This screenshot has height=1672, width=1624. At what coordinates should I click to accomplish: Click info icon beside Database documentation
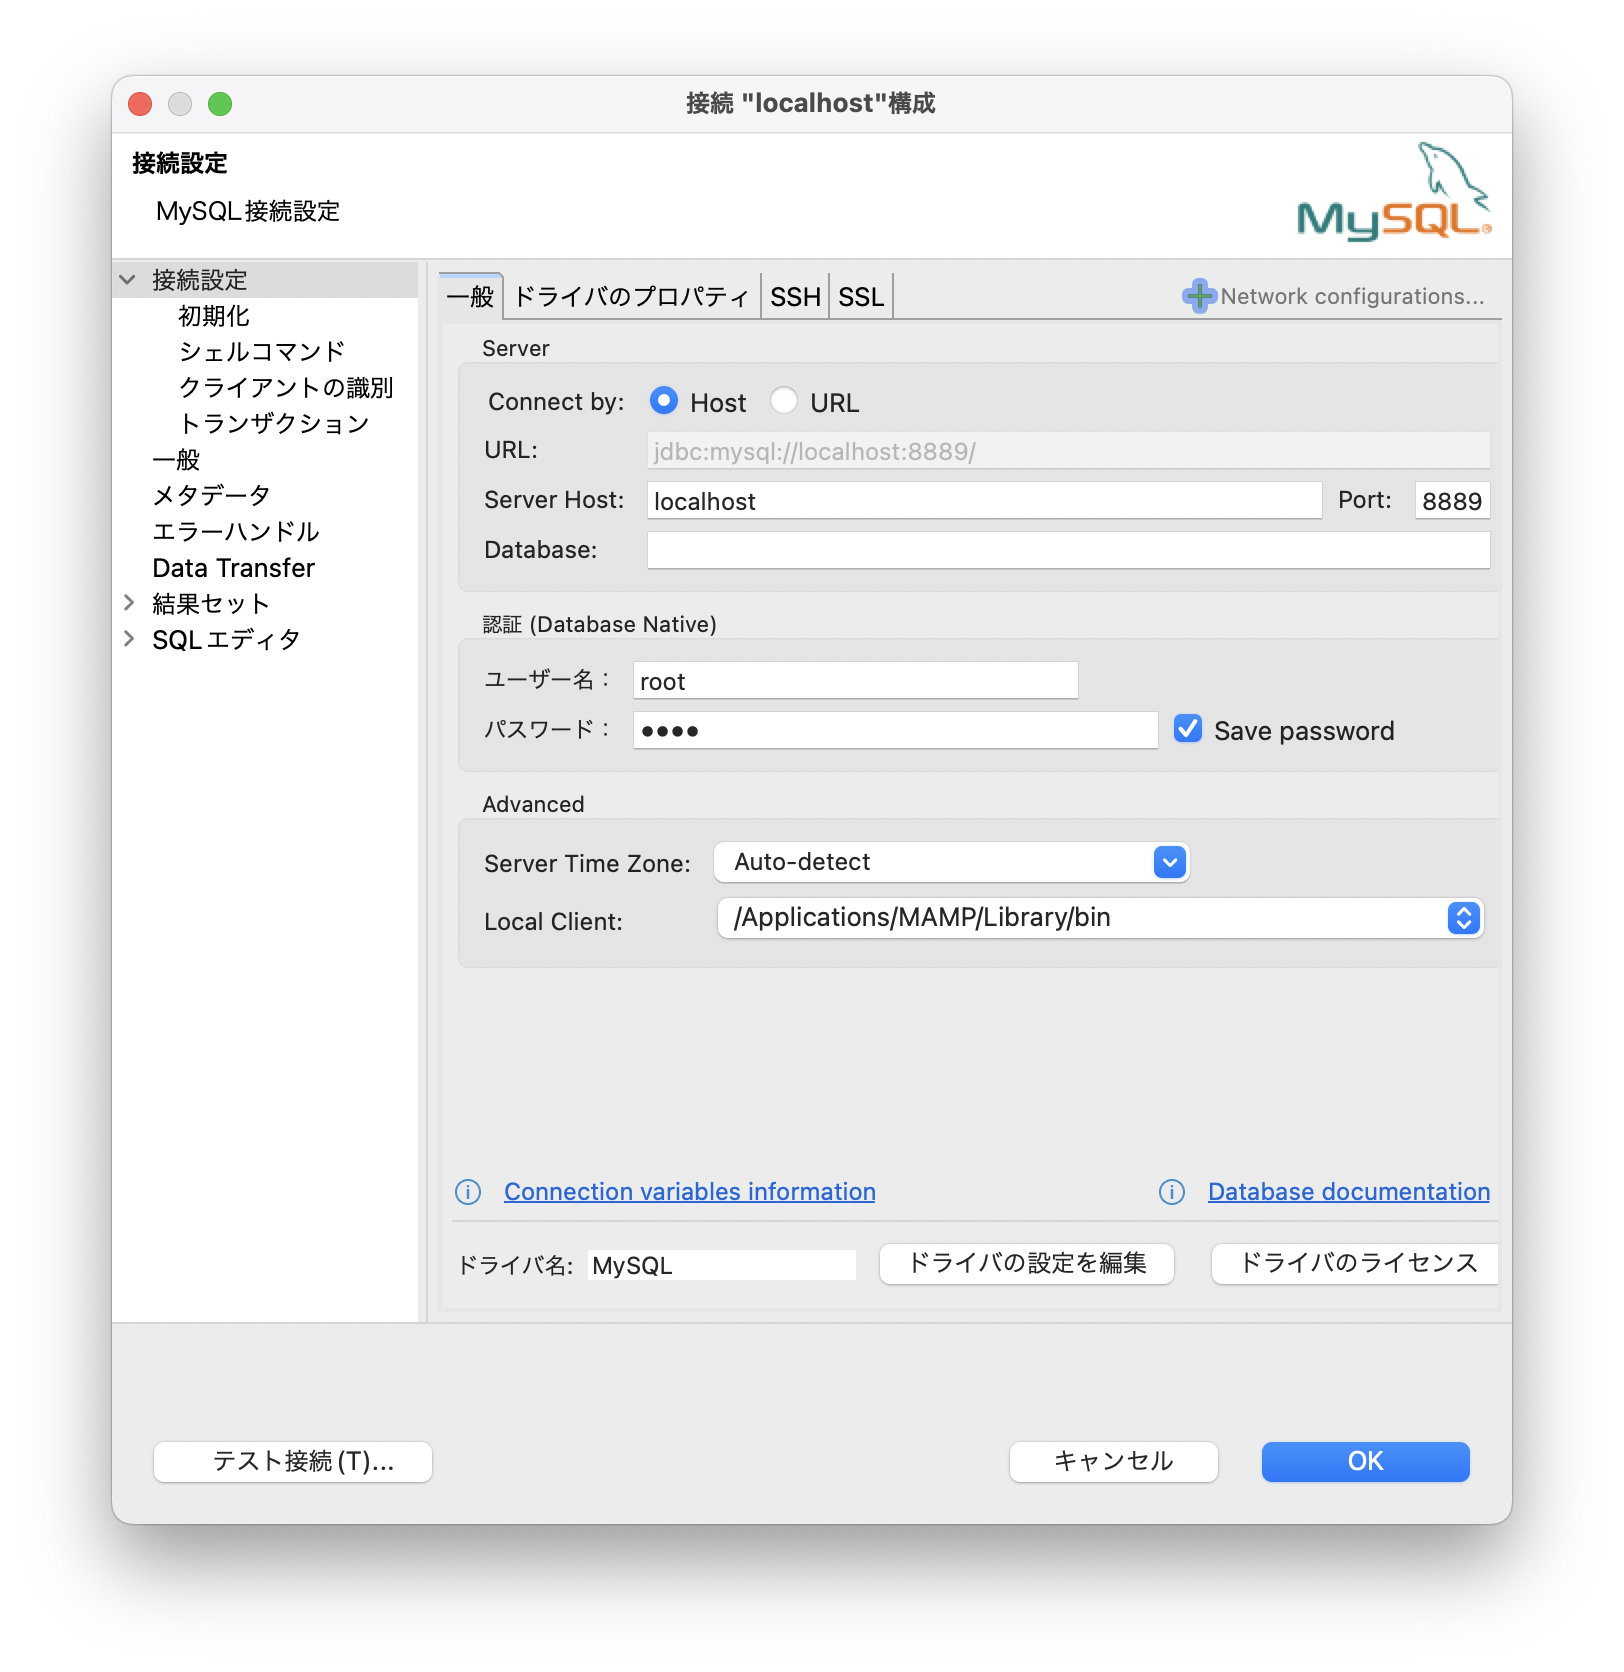click(1171, 1192)
